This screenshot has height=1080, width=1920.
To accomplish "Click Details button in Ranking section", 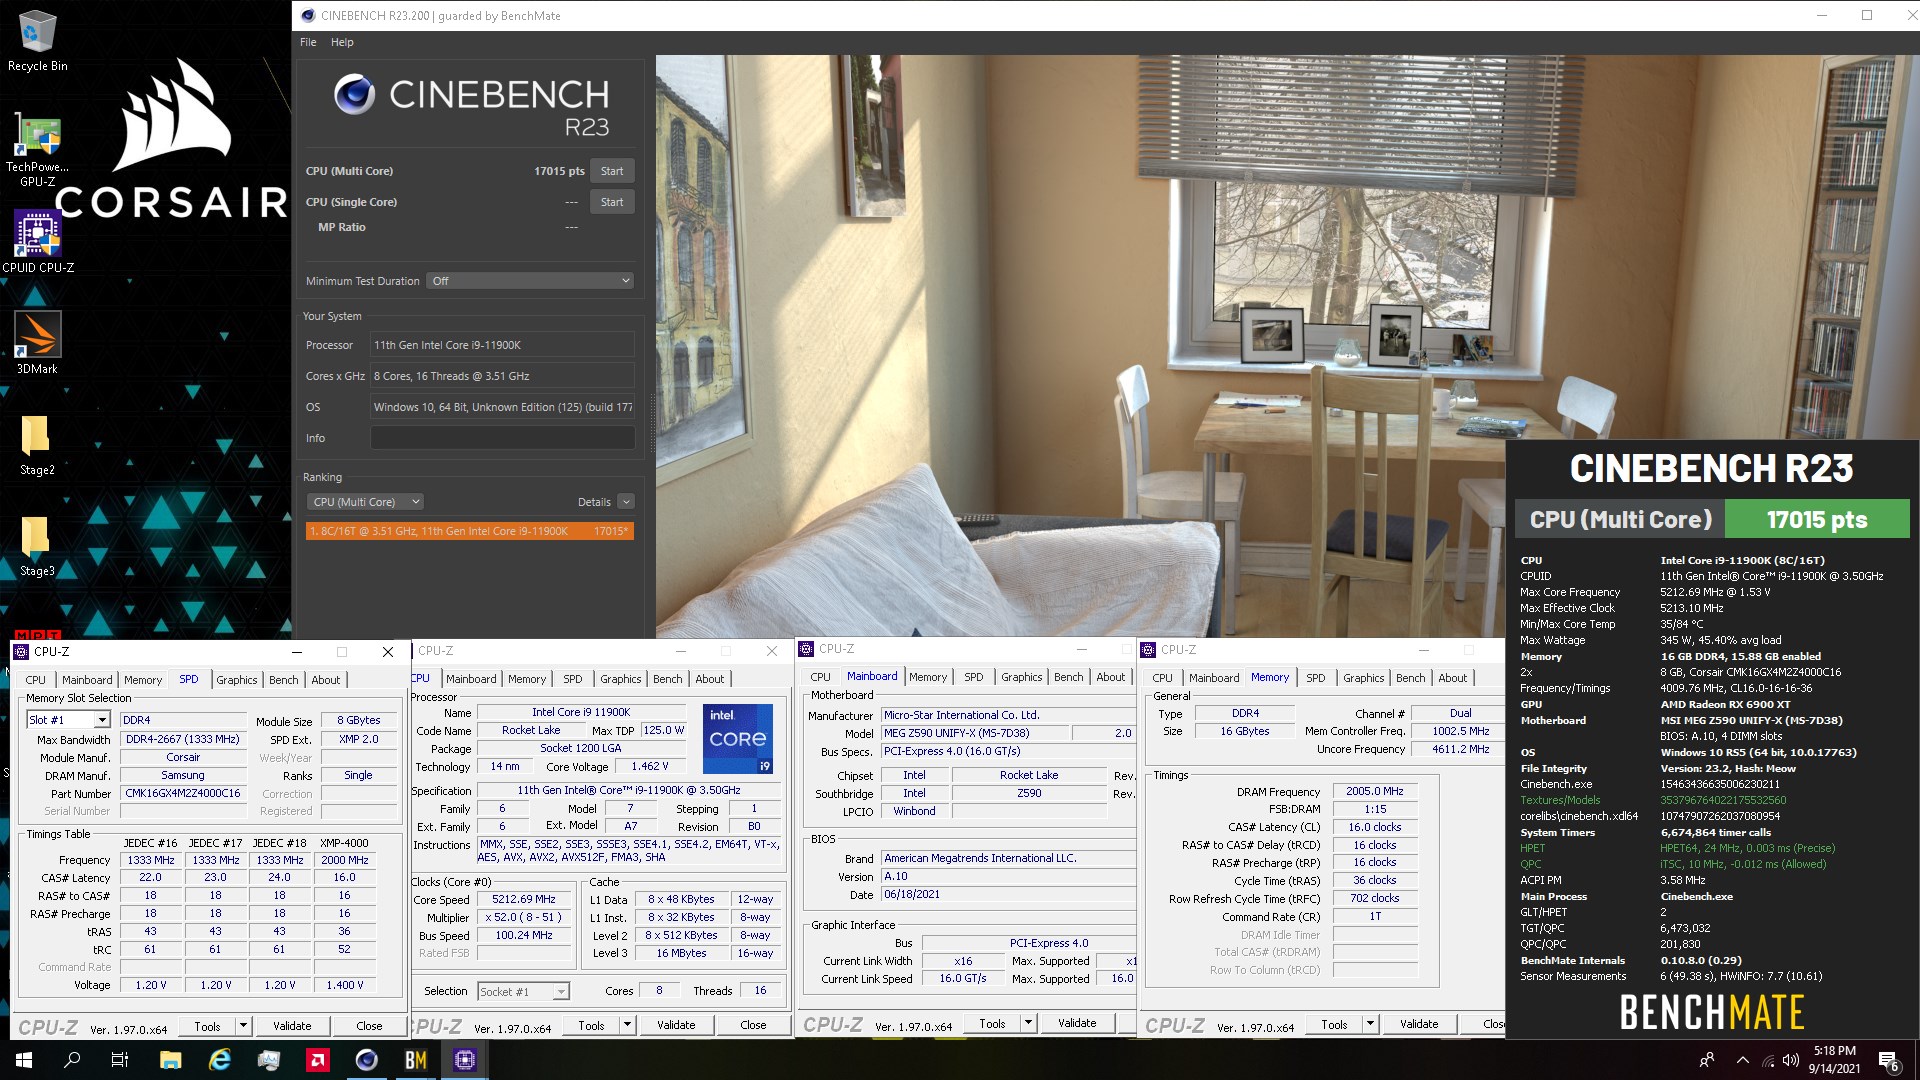I will tap(594, 502).
